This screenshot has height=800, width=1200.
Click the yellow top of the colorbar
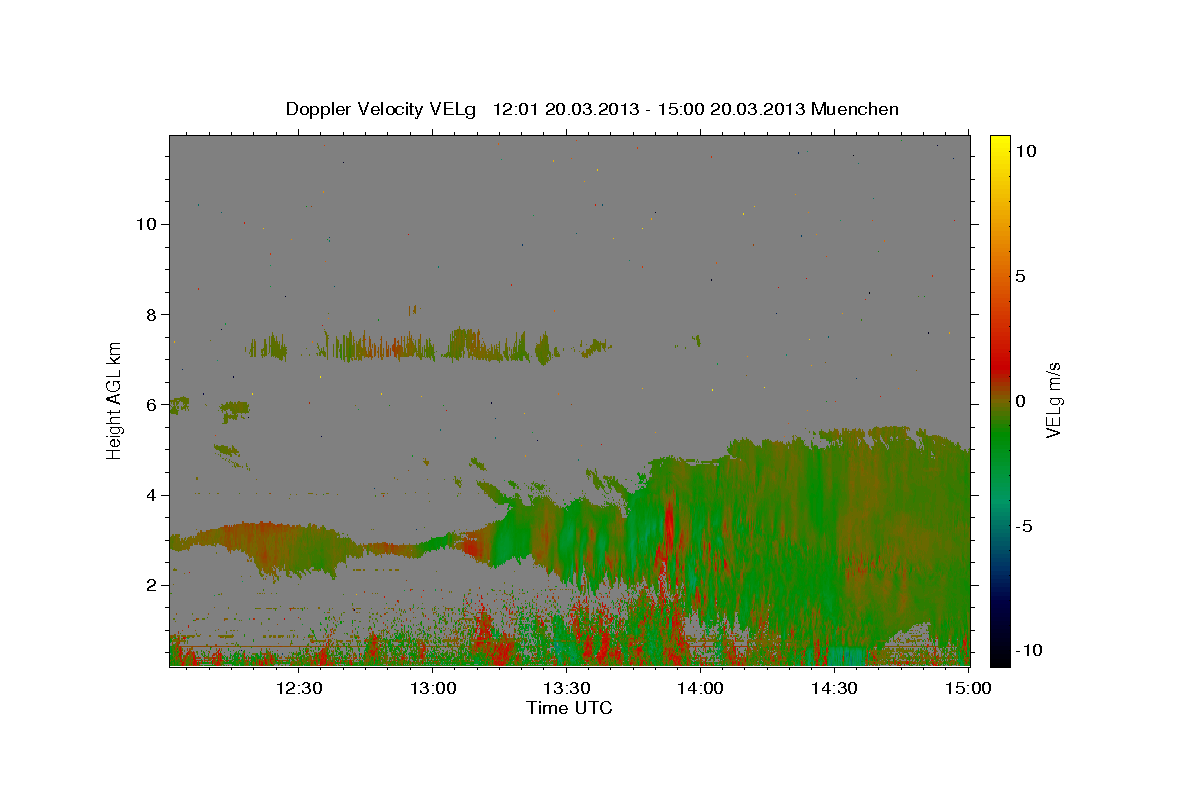point(999,145)
